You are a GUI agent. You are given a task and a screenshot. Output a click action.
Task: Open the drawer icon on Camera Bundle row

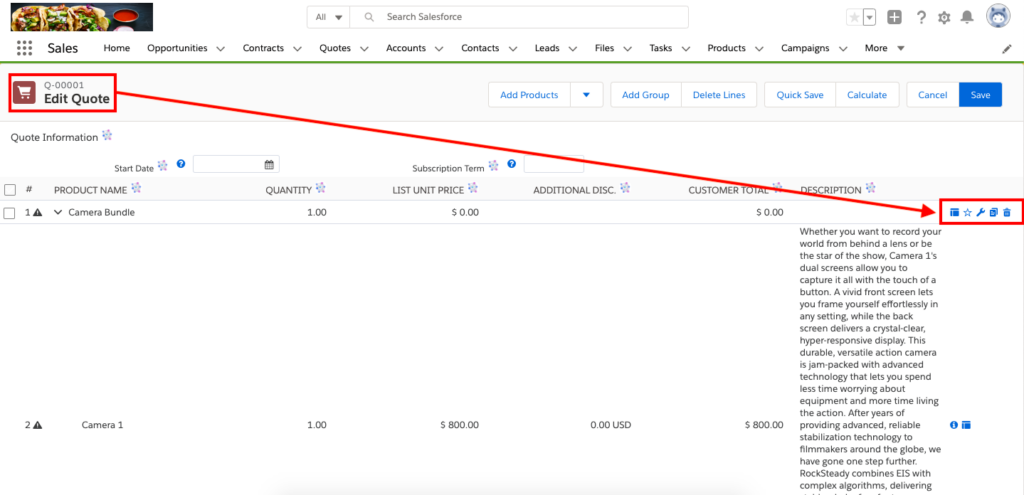(x=954, y=212)
